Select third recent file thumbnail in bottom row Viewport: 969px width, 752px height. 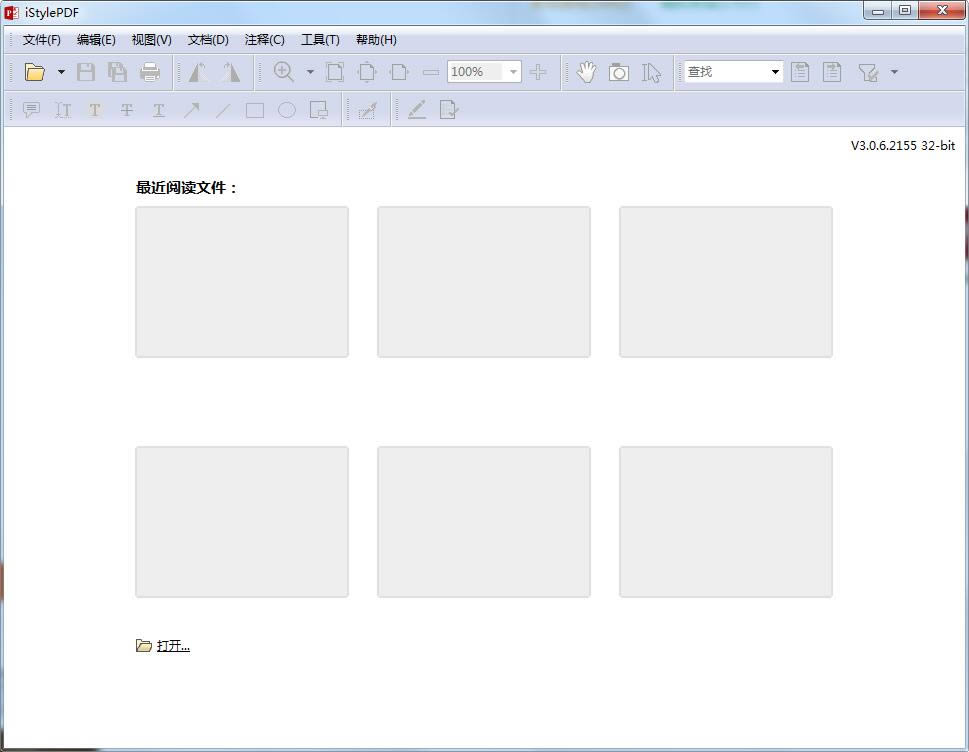(x=726, y=522)
